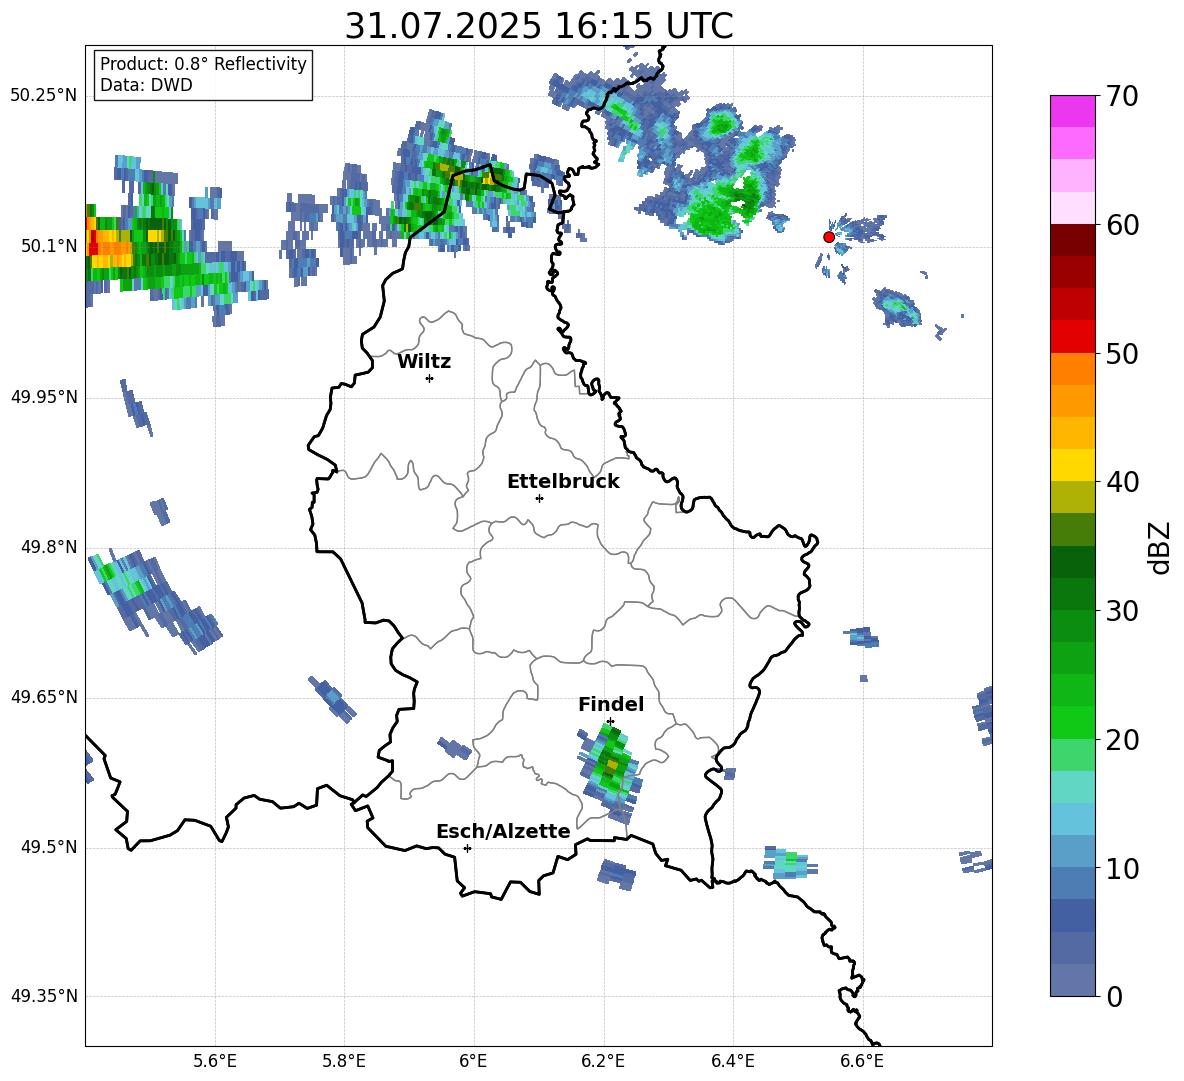Click the dBZ colorbar axis label

(1161, 547)
